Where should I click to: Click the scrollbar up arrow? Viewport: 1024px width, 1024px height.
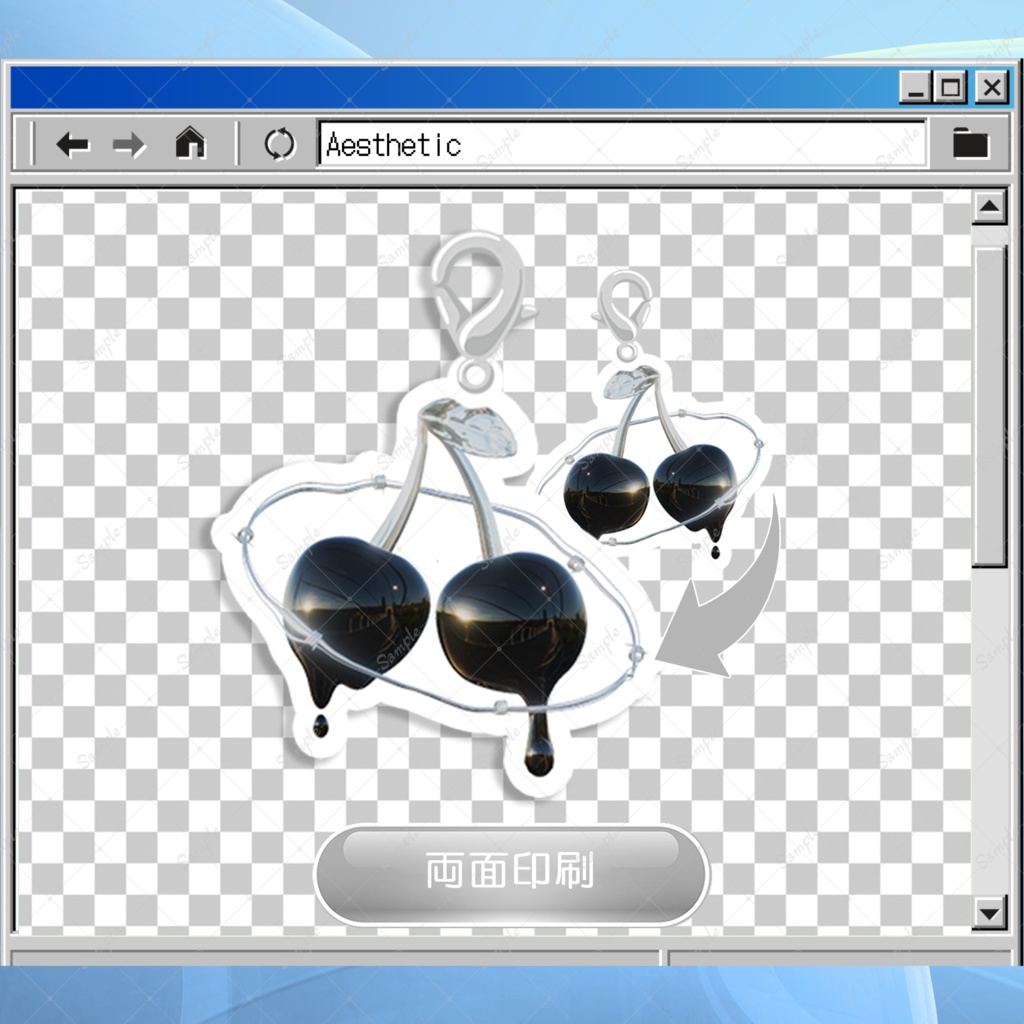click(990, 207)
